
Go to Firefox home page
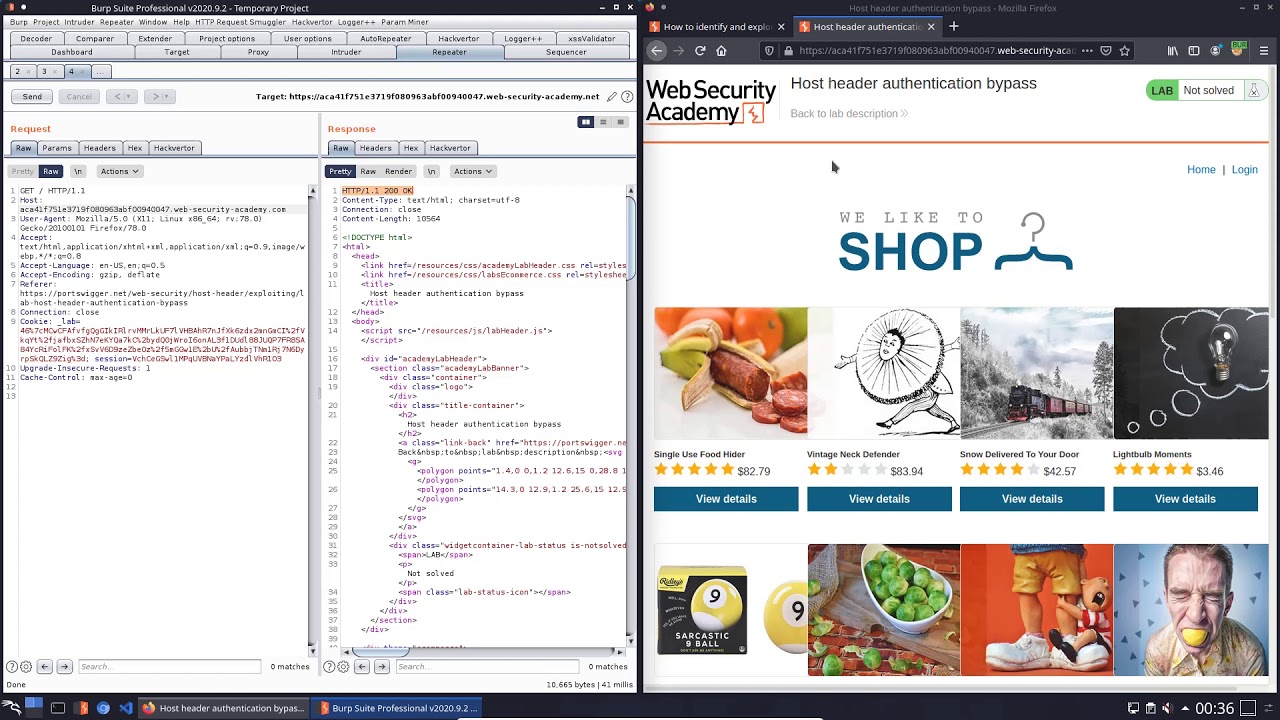coord(721,51)
